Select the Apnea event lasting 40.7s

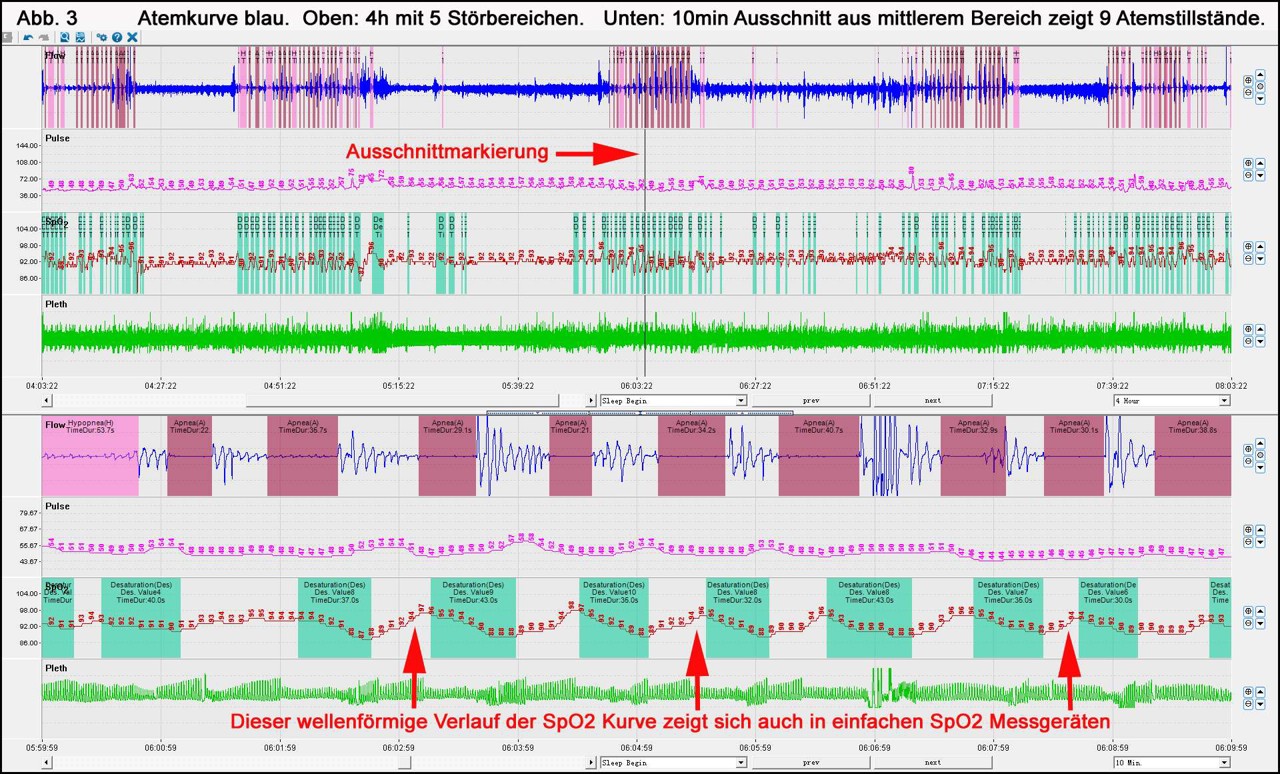[818, 456]
